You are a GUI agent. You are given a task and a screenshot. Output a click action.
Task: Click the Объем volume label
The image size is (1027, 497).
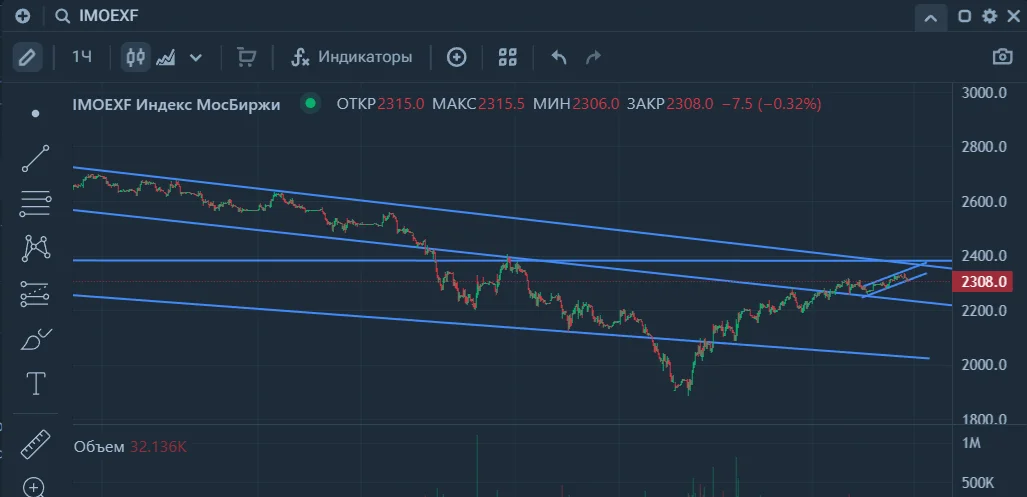point(99,447)
